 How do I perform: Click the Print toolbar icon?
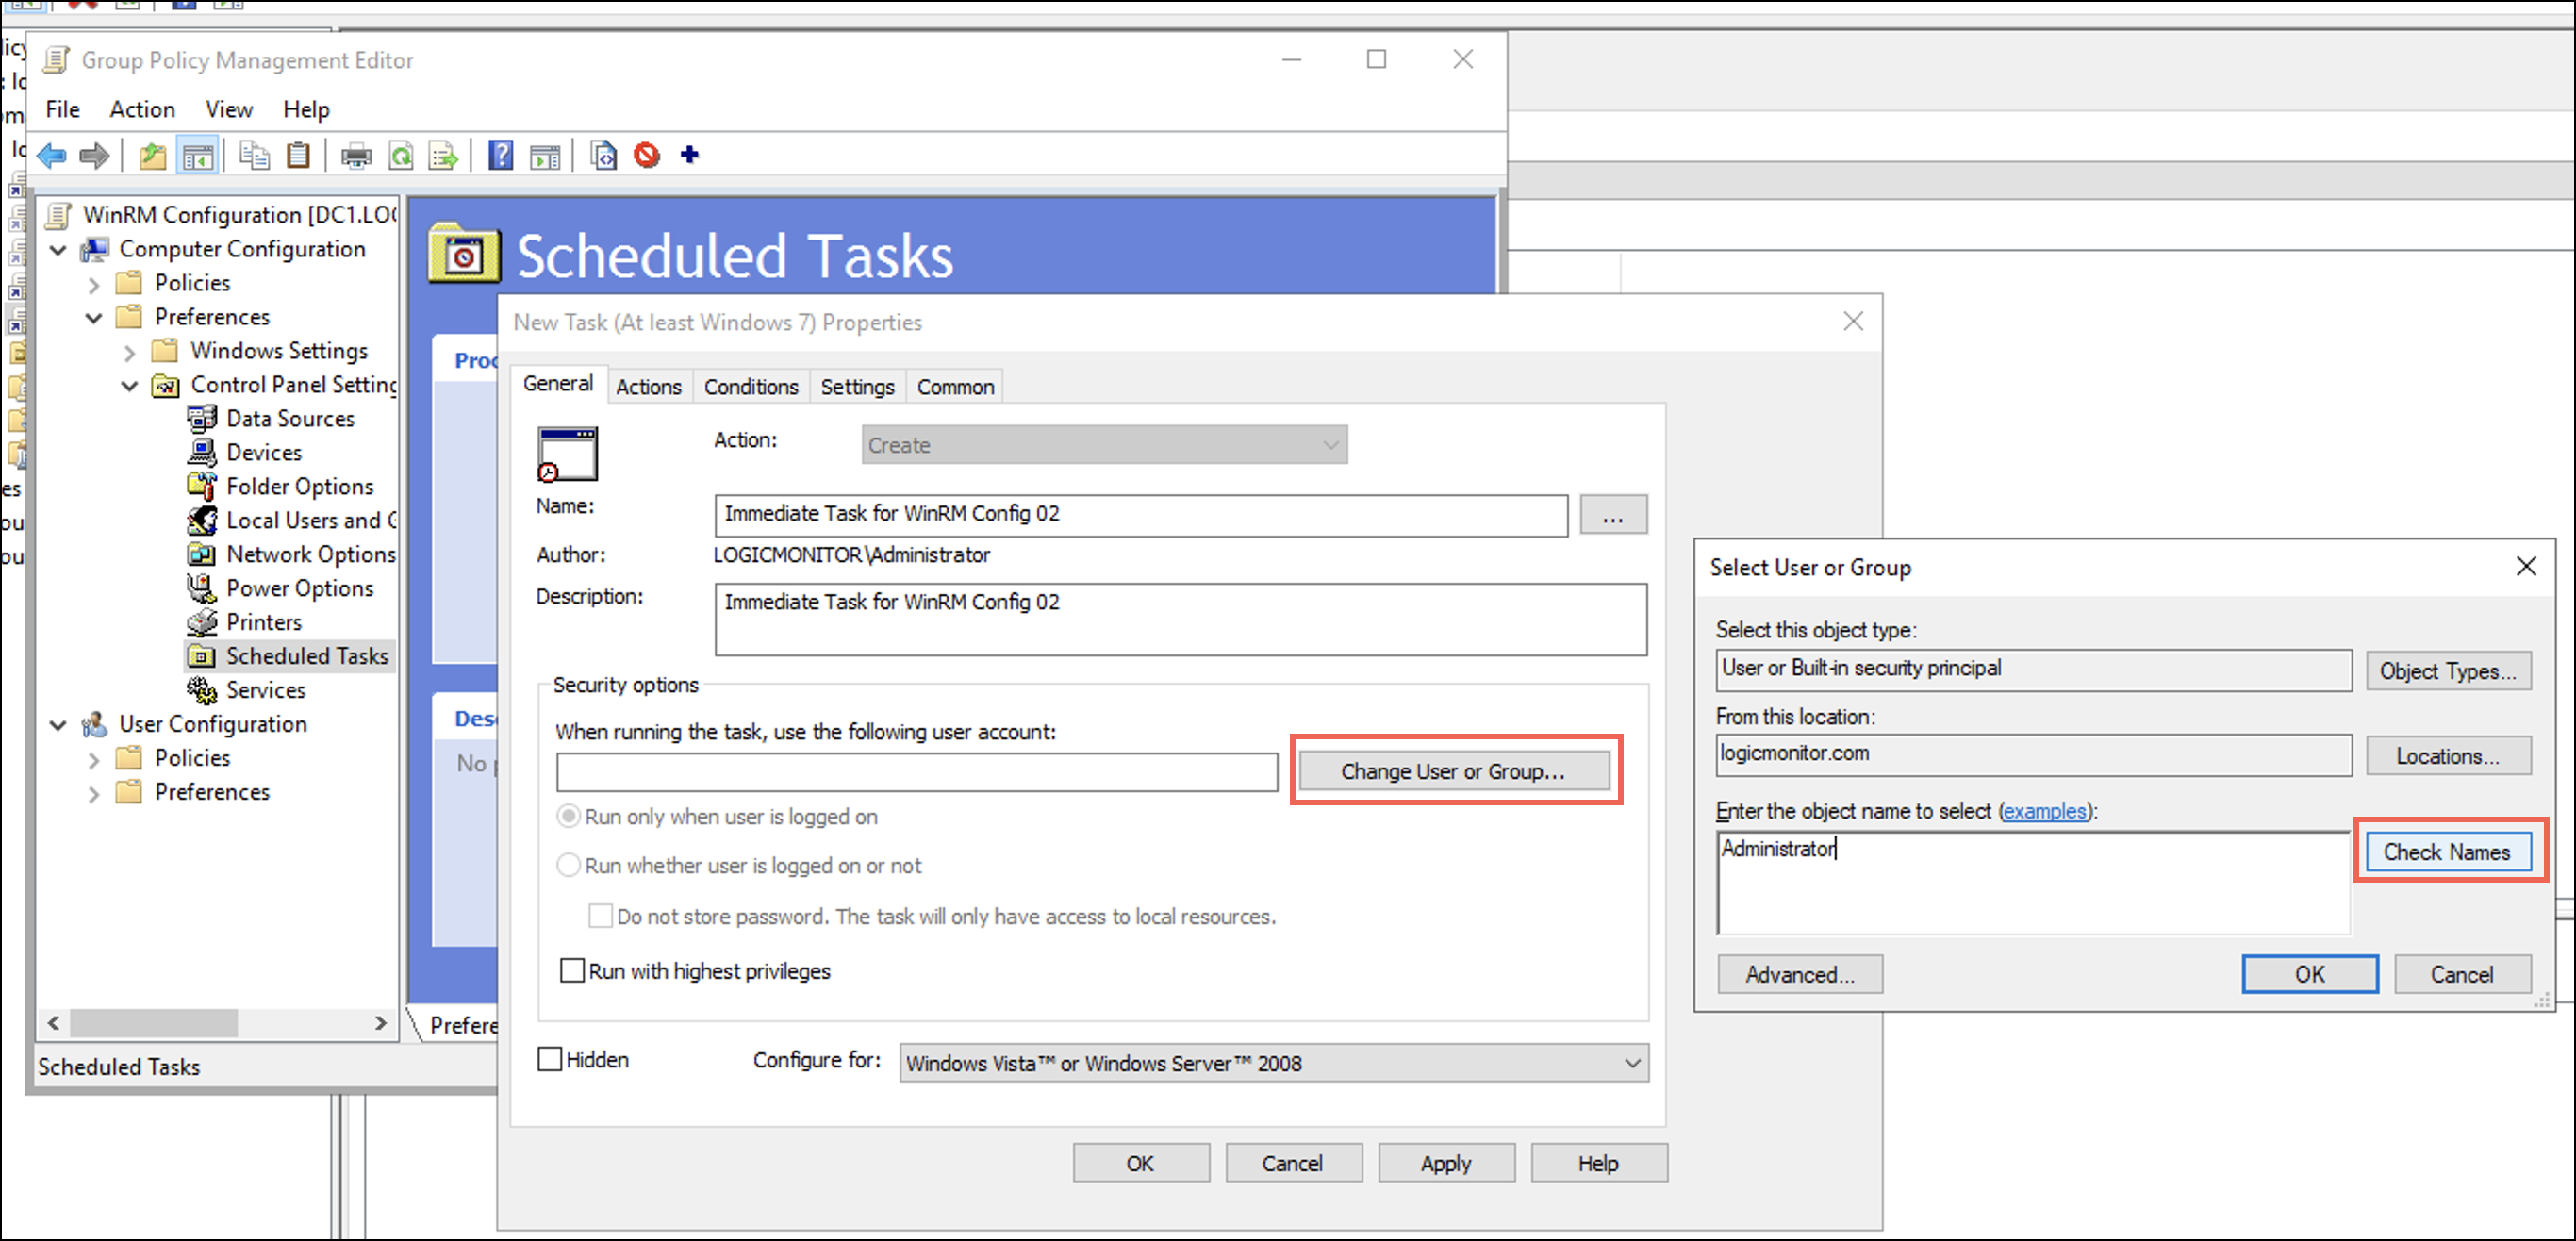pos(357,155)
